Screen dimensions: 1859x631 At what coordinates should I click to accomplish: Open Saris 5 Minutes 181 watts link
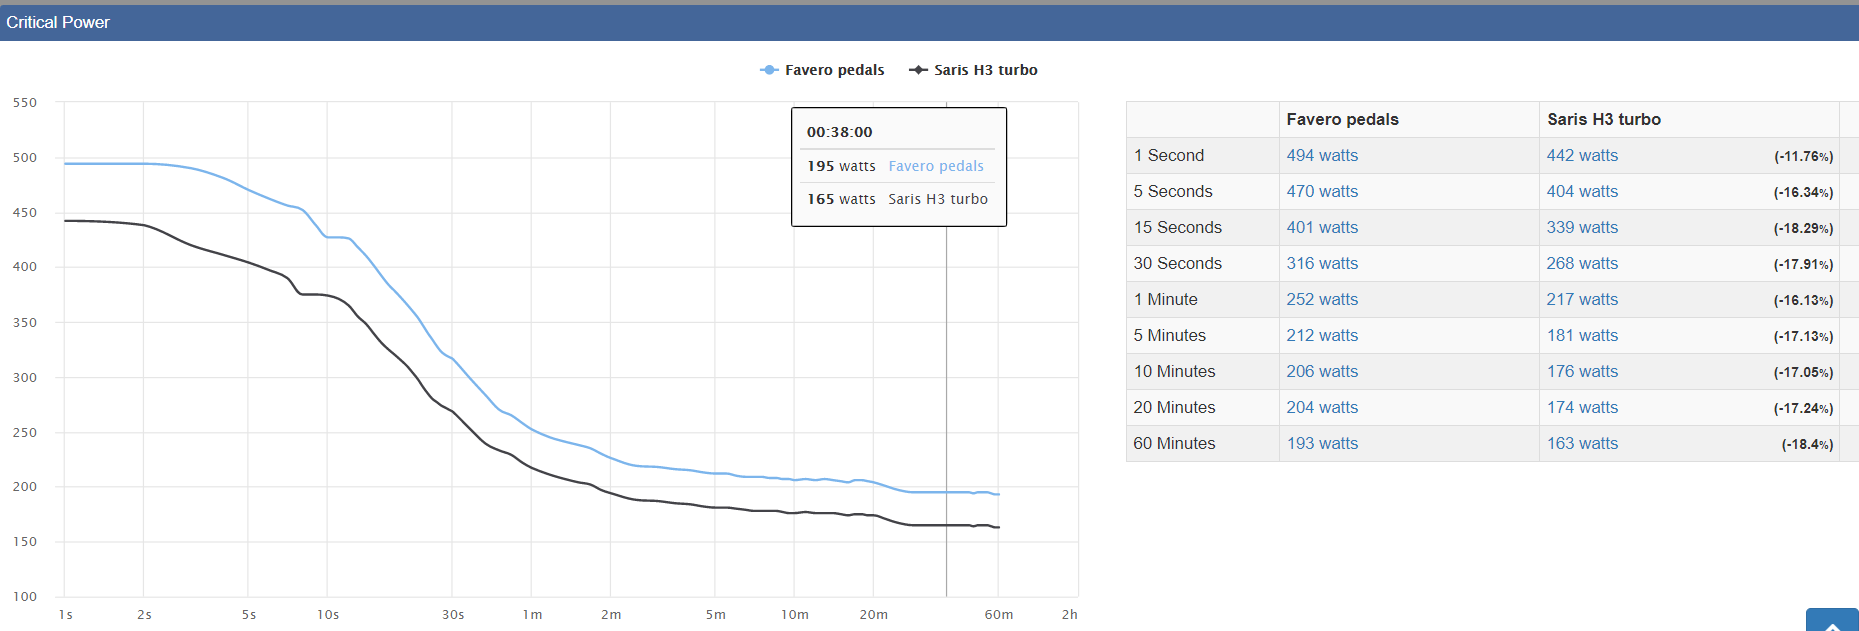pyautogui.click(x=1582, y=335)
